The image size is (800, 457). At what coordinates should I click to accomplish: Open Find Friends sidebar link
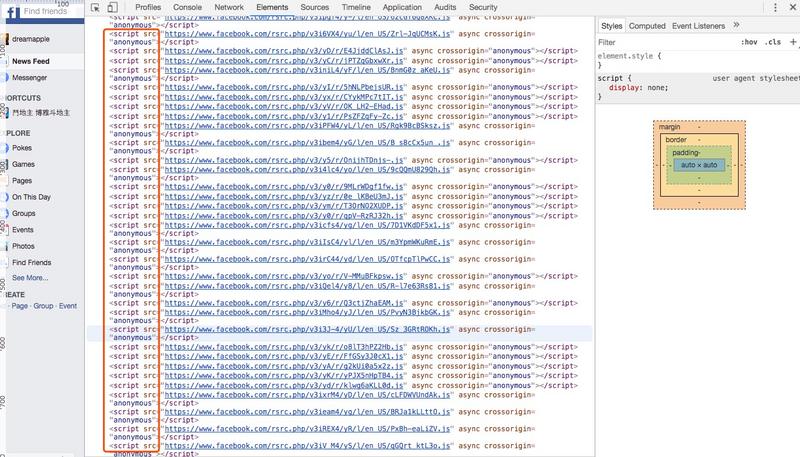point(32,262)
